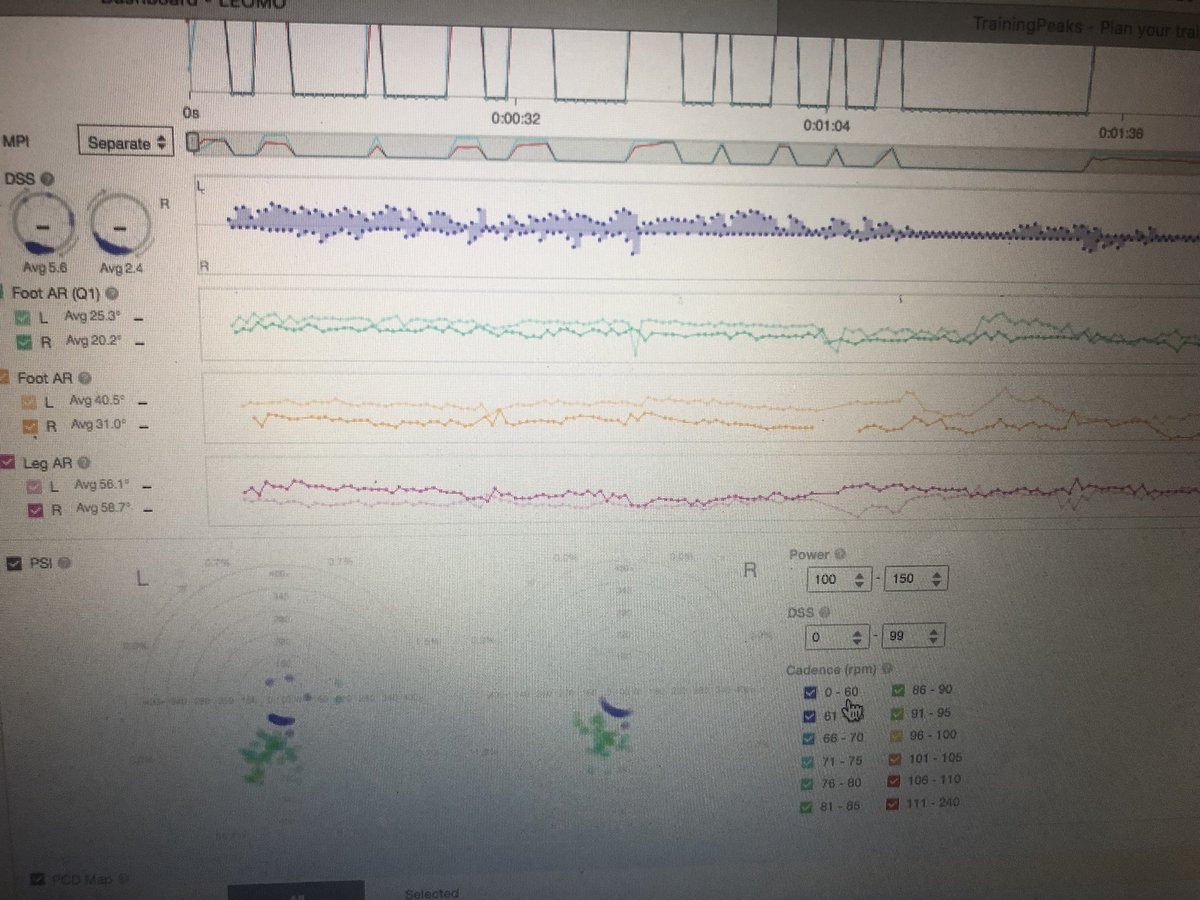
Task: Click the Avg 40.5° Foot AR value
Action: (95, 402)
